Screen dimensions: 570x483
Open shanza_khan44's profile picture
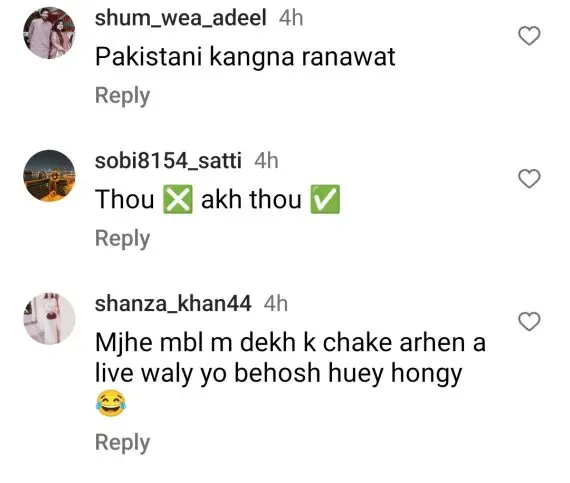49,318
